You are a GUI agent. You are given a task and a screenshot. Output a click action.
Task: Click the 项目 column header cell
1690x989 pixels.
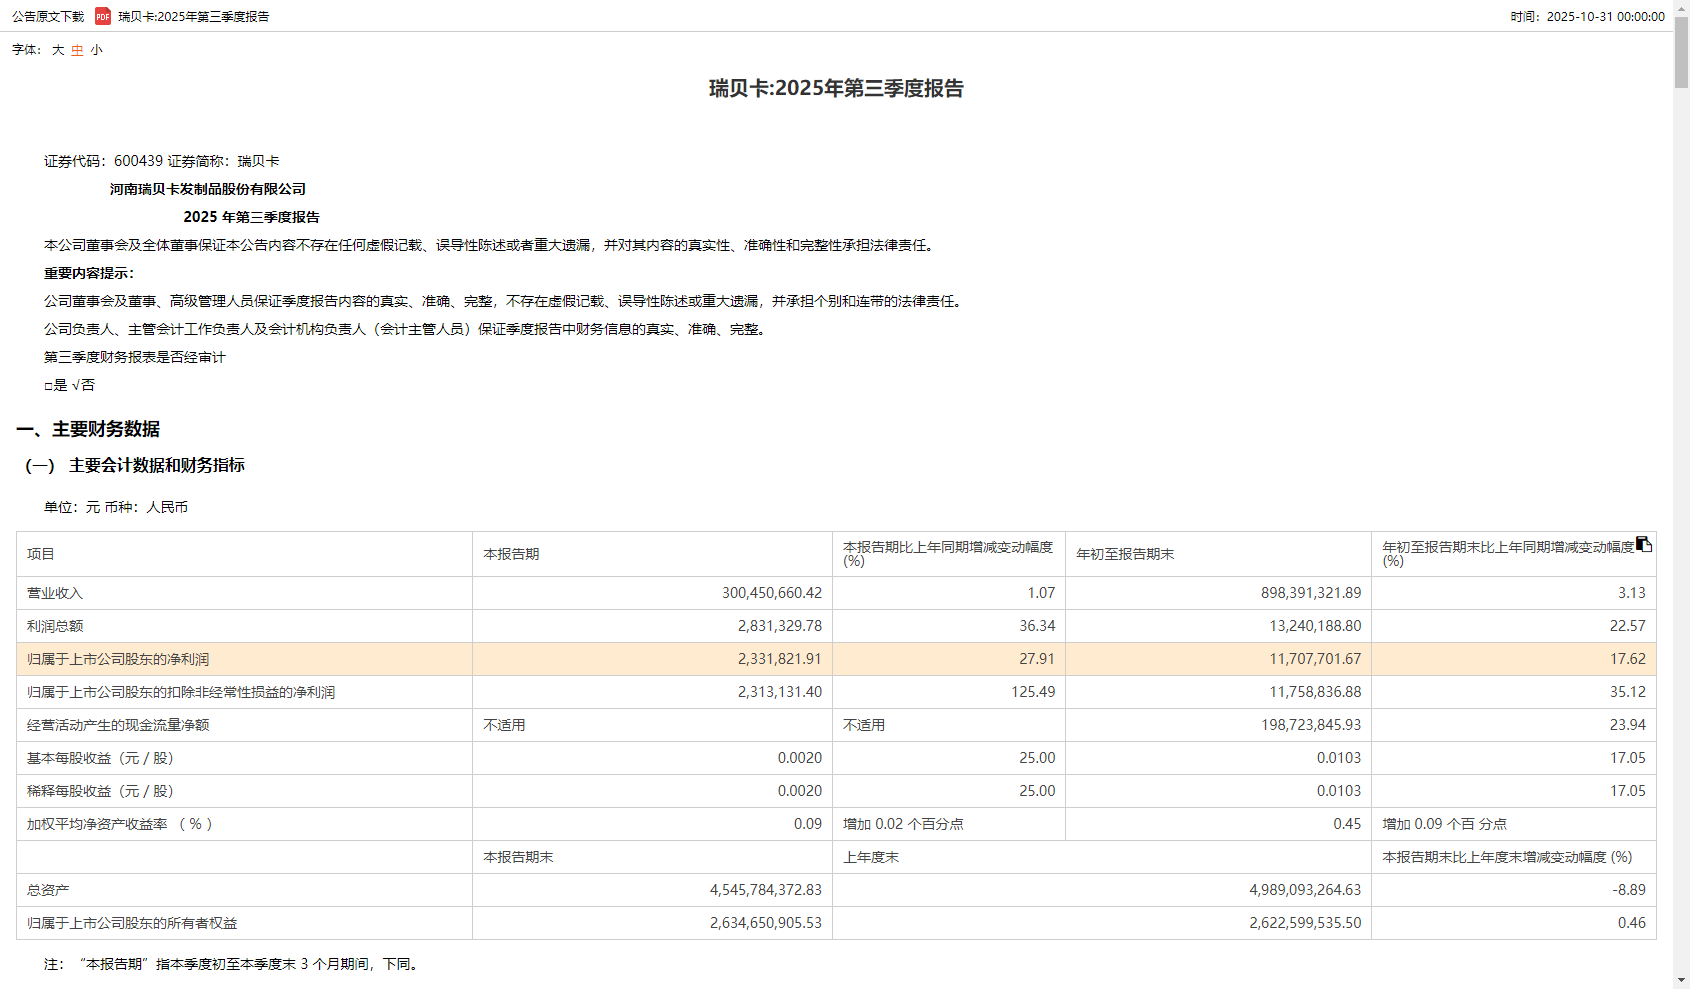pyautogui.click(x=41, y=554)
